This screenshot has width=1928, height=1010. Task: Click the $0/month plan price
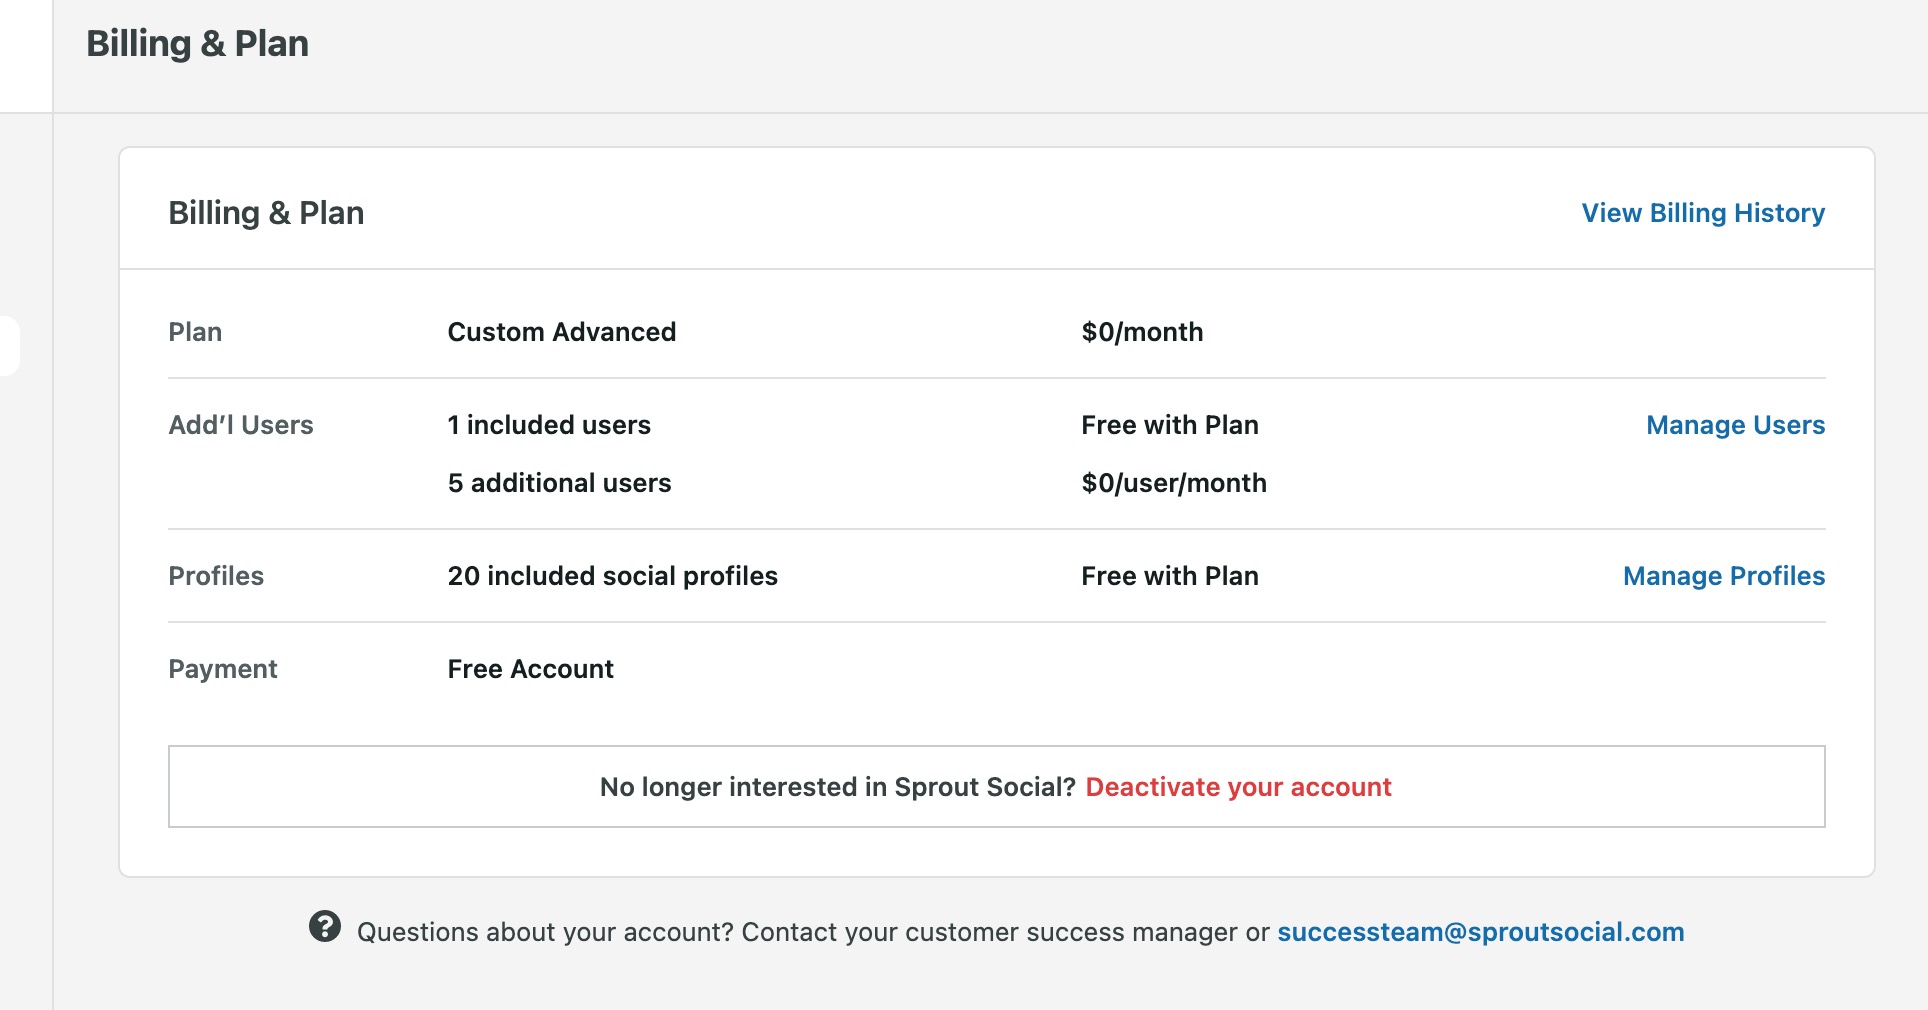coord(1142,332)
